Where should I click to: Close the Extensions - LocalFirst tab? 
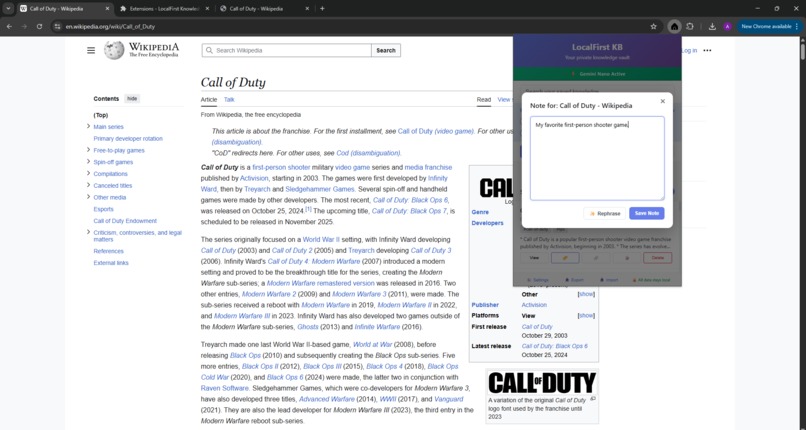coord(207,9)
